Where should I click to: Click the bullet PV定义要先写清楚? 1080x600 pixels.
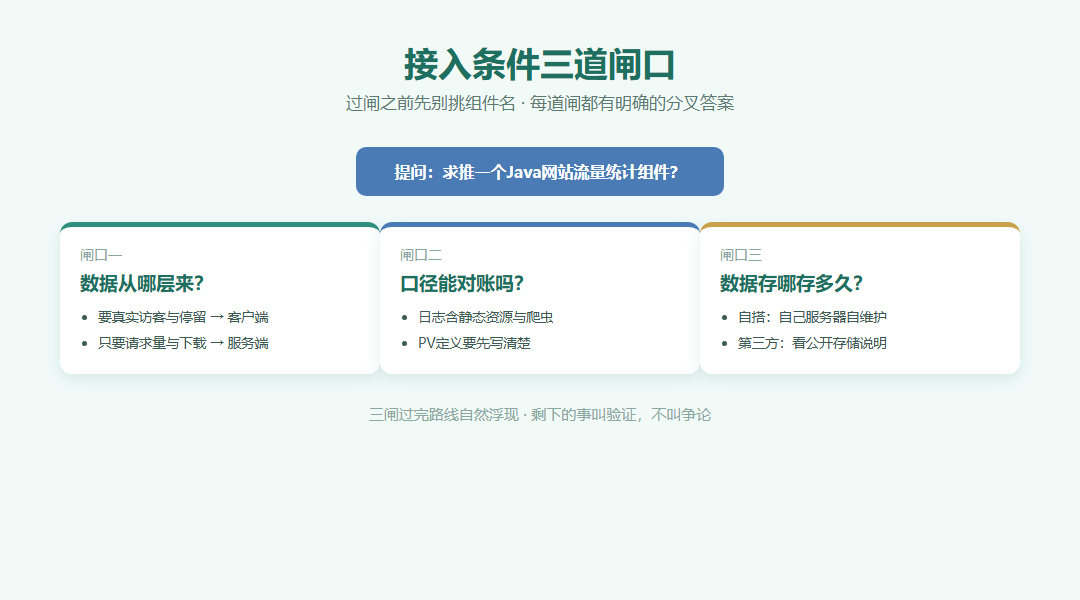[475, 343]
